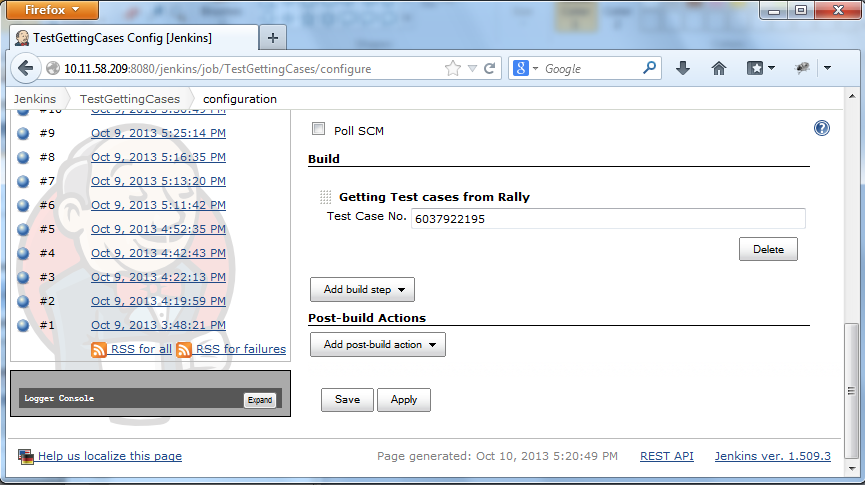Viewport: 865px width, 485px height.
Task: Grab the build step drag handle icon
Action: [325, 197]
